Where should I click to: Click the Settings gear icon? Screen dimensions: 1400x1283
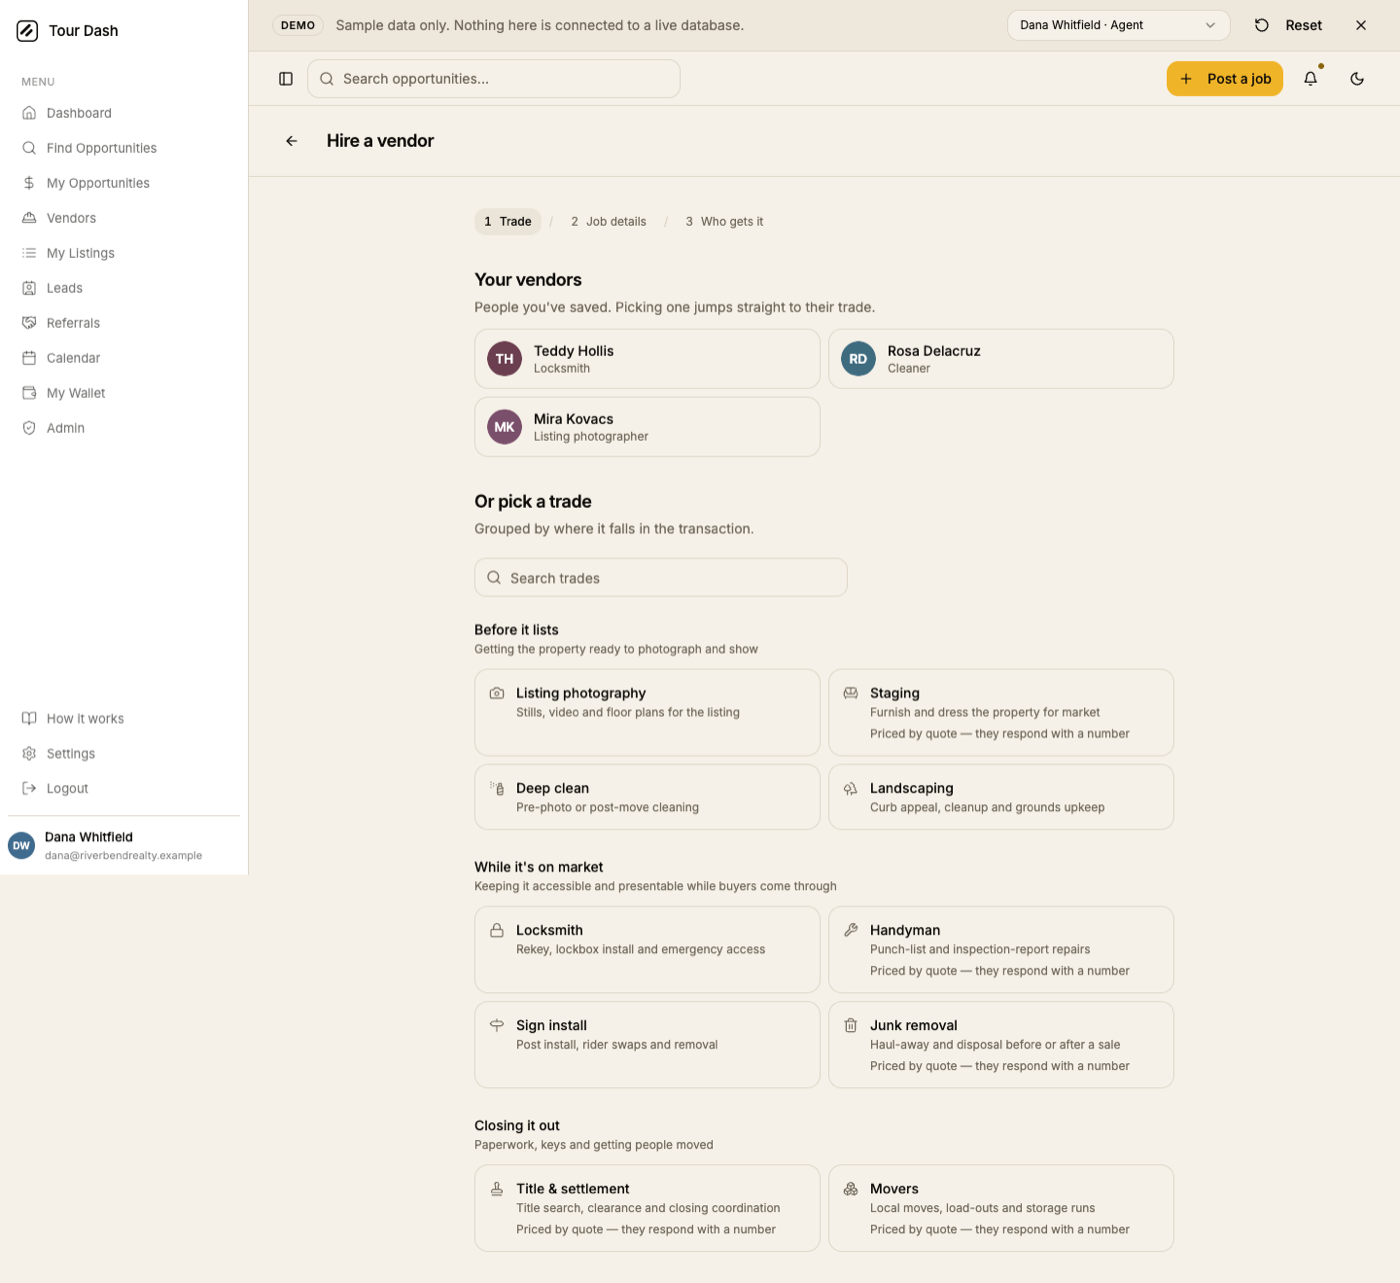(29, 754)
